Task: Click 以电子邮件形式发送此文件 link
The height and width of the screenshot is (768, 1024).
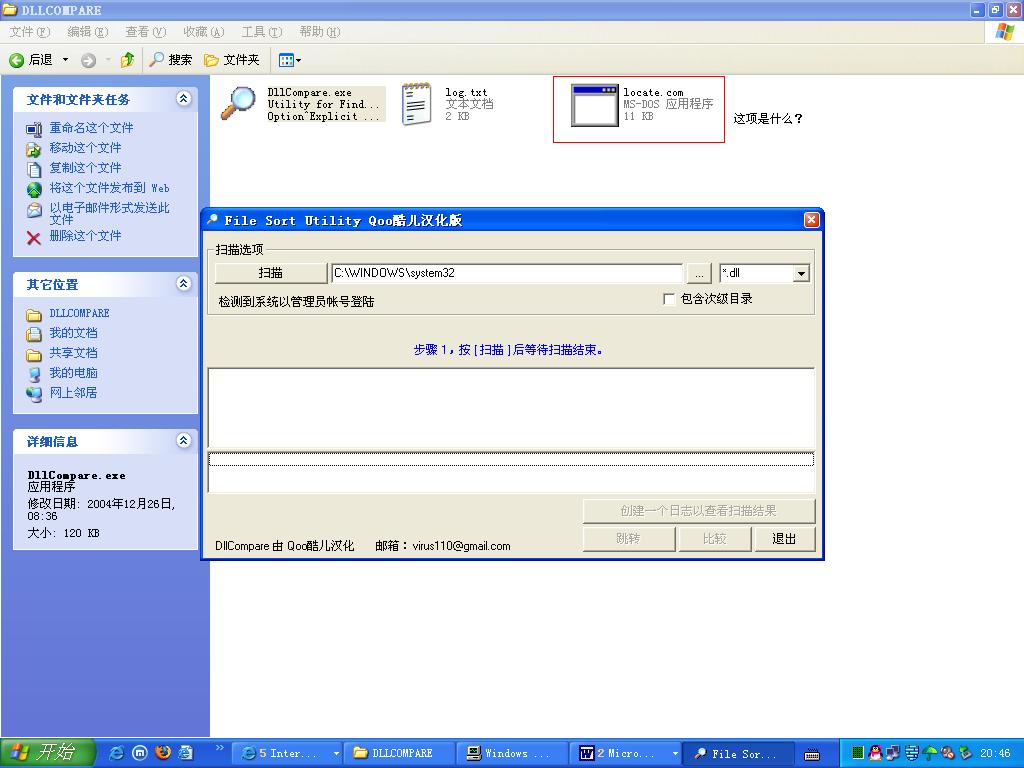Action: 110,214
